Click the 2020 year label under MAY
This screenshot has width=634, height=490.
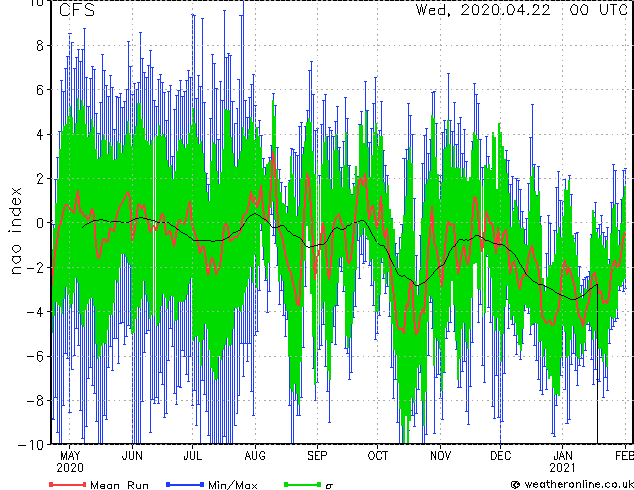pos(70,468)
